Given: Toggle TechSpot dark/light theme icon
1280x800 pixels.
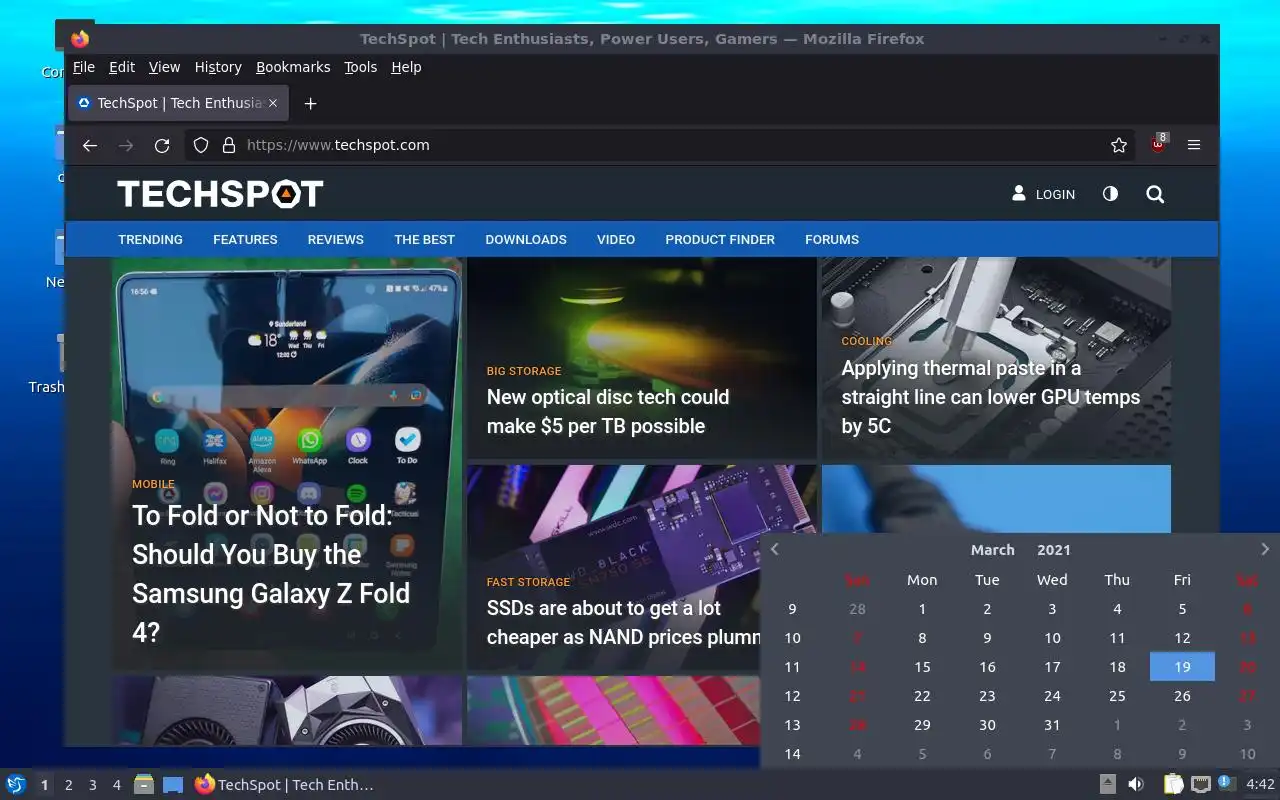Looking at the screenshot, I should tap(1110, 194).
